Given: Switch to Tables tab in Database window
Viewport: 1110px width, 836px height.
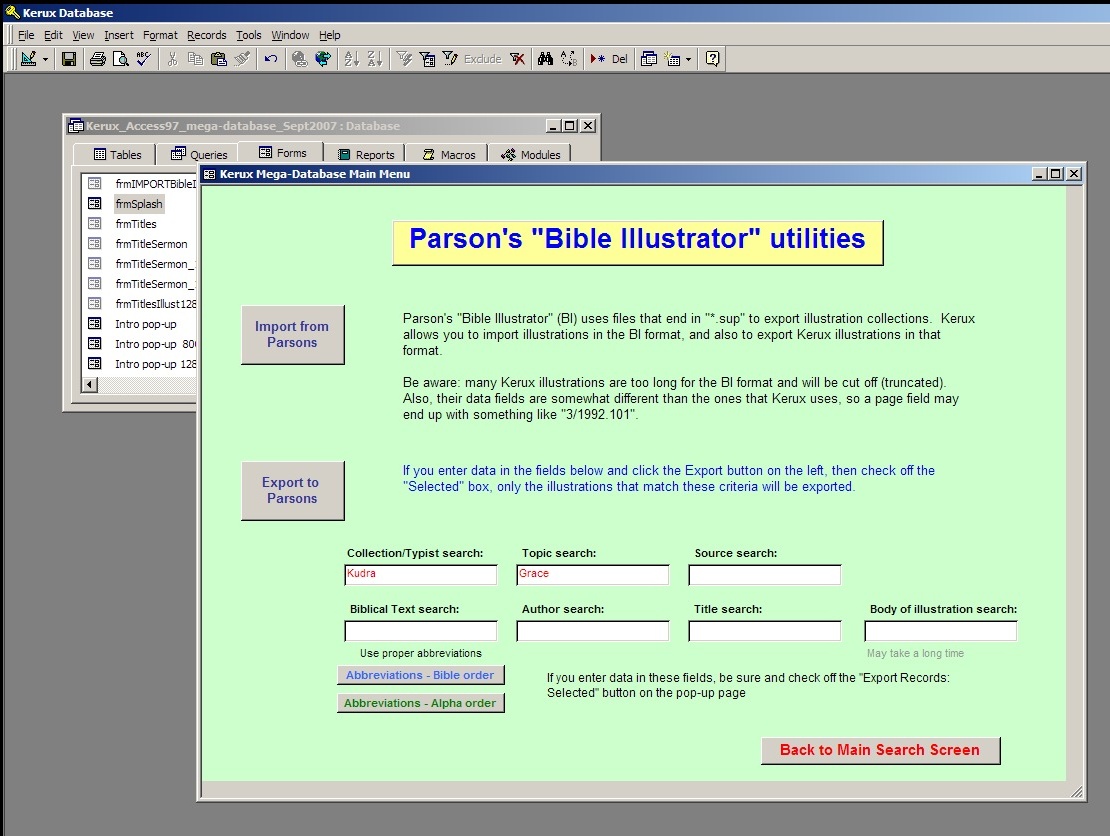Looking at the screenshot, I should coord(117,154).
